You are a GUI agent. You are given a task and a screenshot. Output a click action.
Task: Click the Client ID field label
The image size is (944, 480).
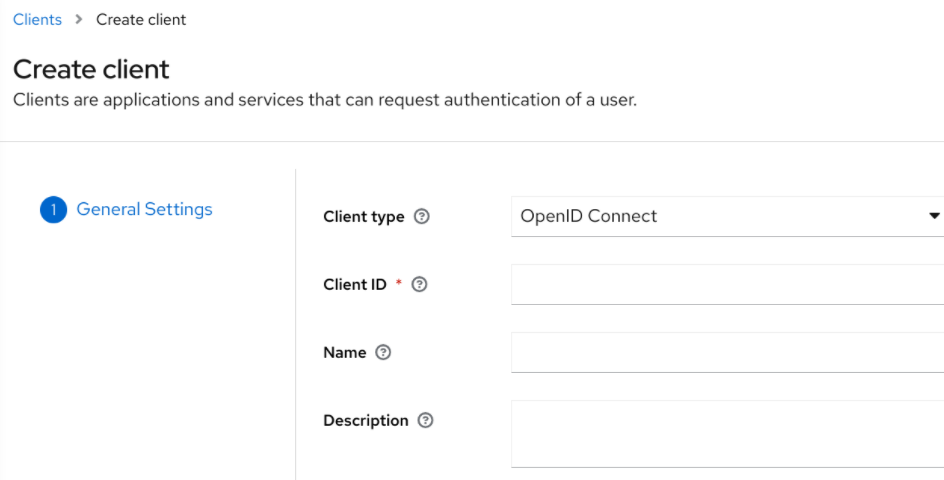[x=353, y=285]
